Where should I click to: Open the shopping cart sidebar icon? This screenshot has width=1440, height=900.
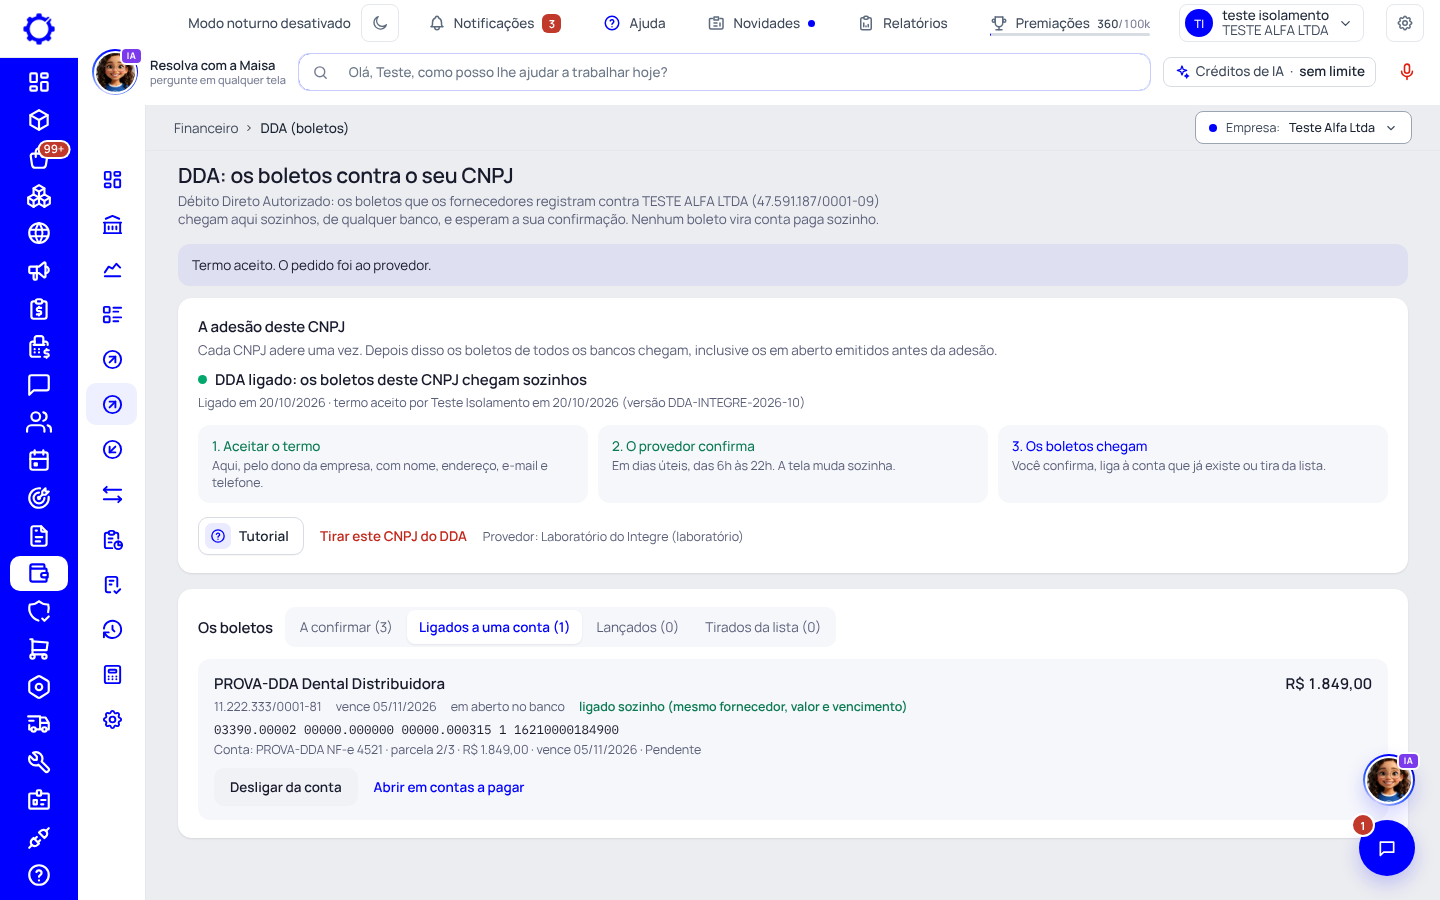pos(39,649)
